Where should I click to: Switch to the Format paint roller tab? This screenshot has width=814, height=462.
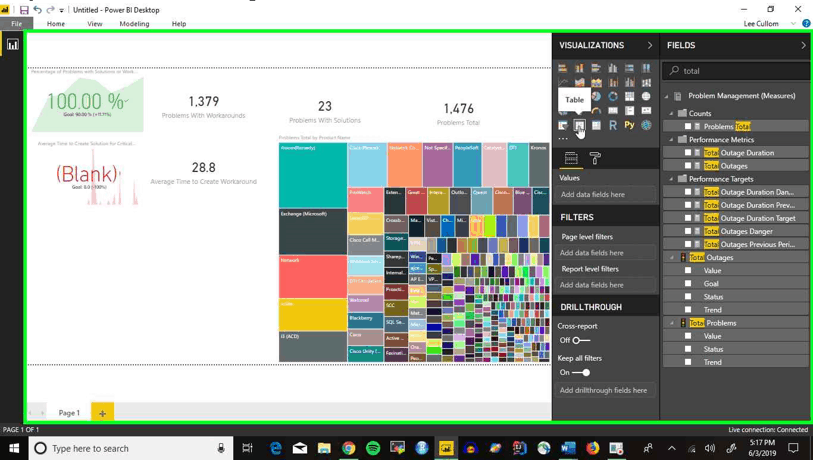point(595,159)
